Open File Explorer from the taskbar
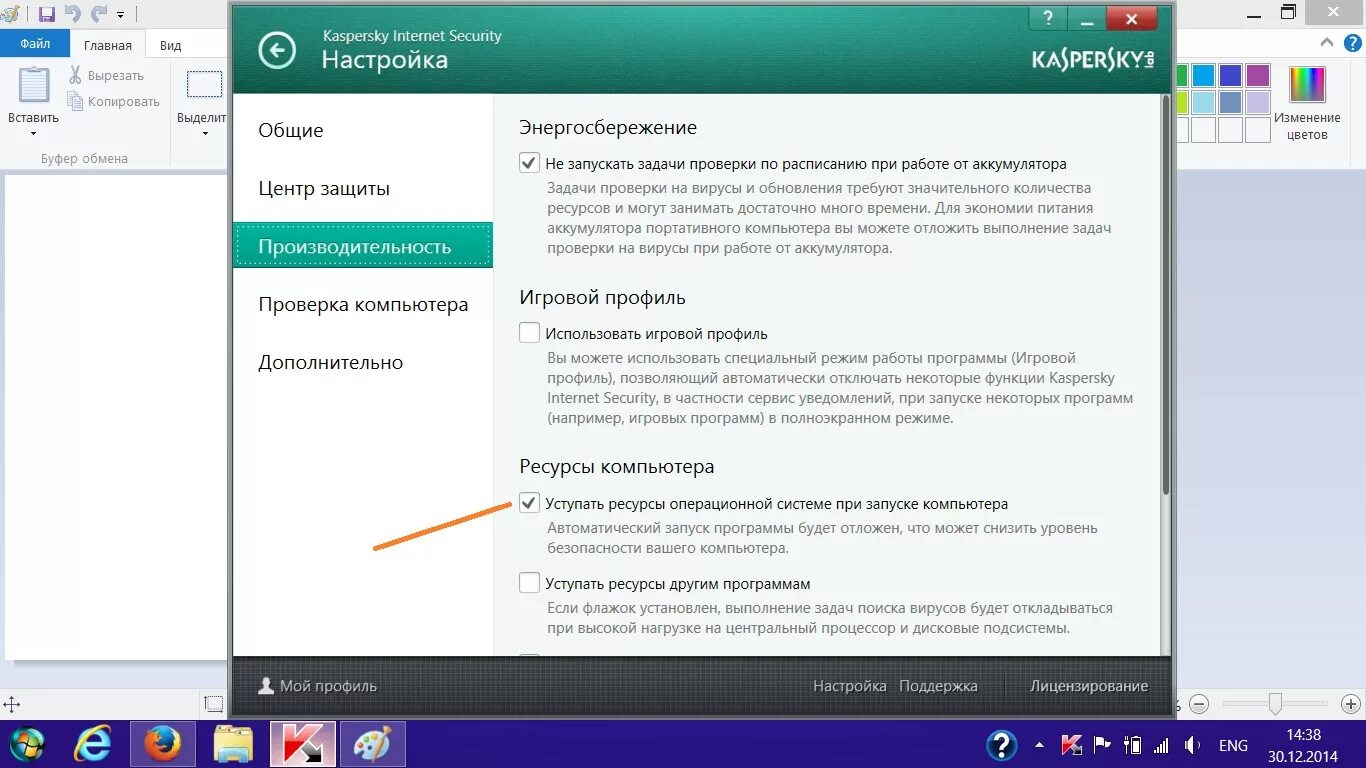Screen dimensions: 1366x768 click(233, 744)
